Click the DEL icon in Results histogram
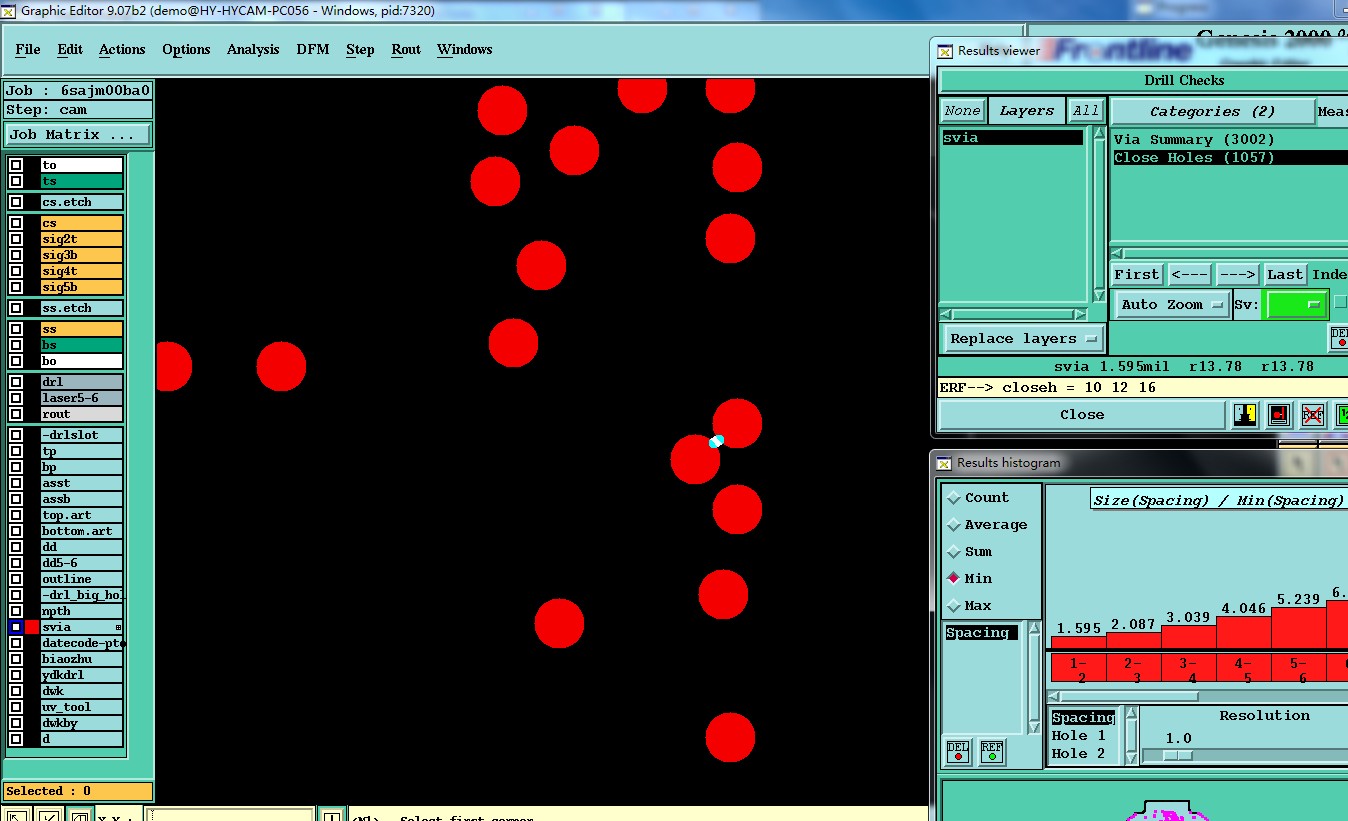This screenshot has height=821, width=1348. point(958,751)
